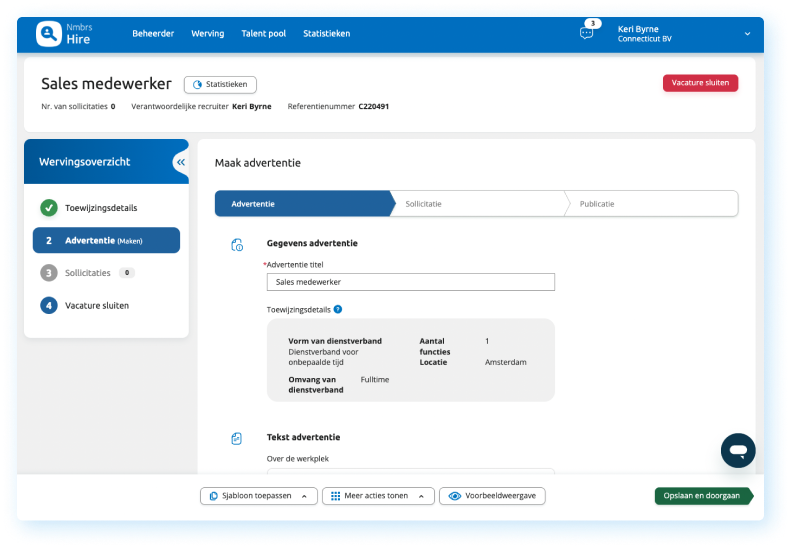The height and width of the screenshot is (548, 792).
Task: Go to Talent pool
Action: pyautogui.click(x=264, y=33)
